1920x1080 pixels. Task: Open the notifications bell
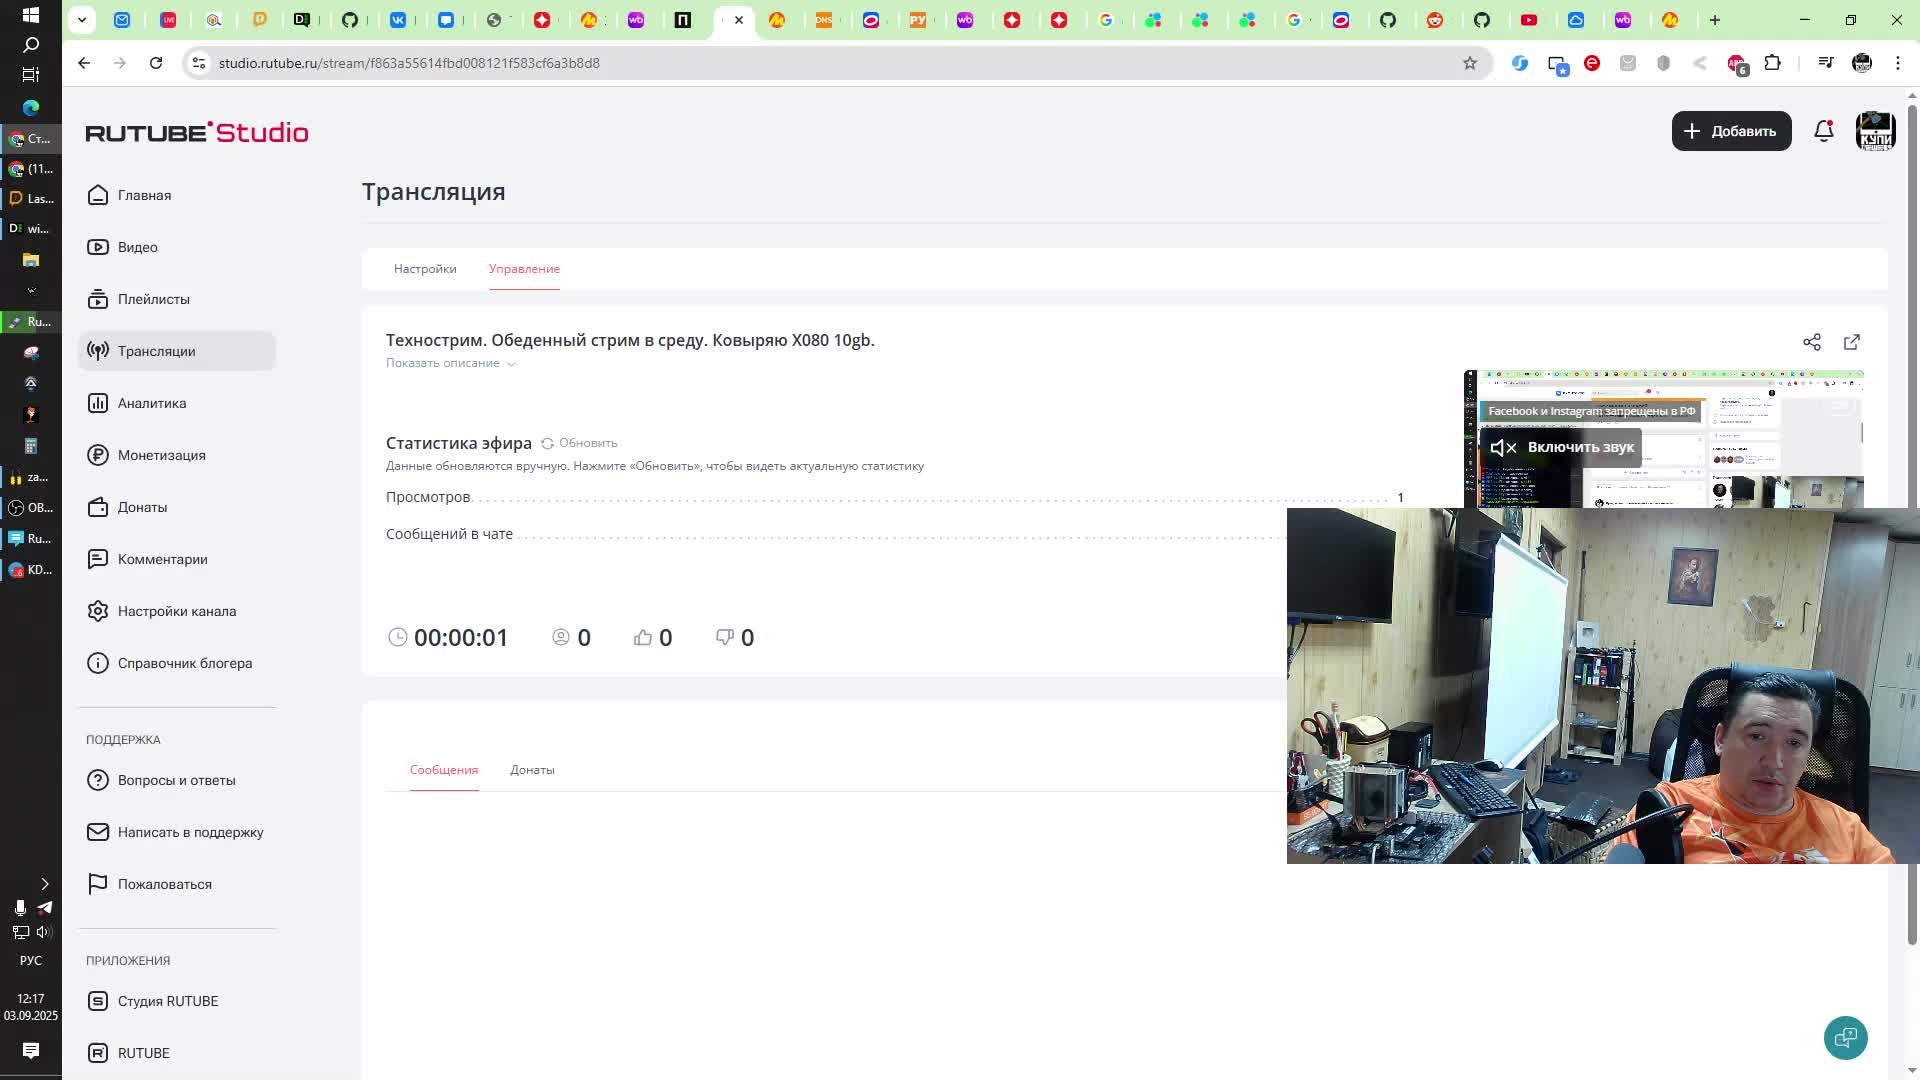[1823, 131]
